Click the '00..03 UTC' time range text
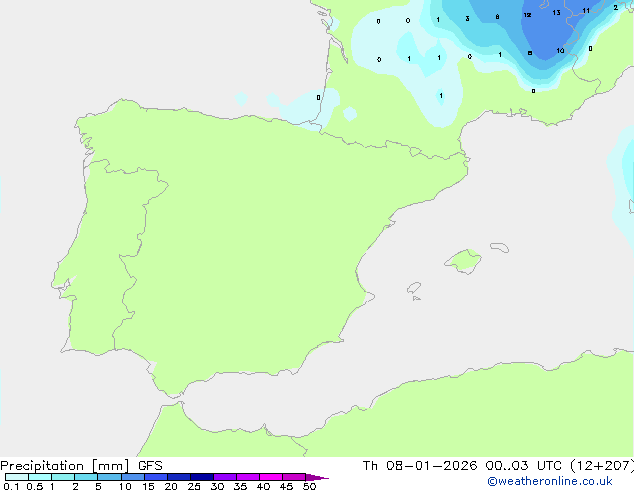This screenshot has height=490, width=634. click(524, 466)
